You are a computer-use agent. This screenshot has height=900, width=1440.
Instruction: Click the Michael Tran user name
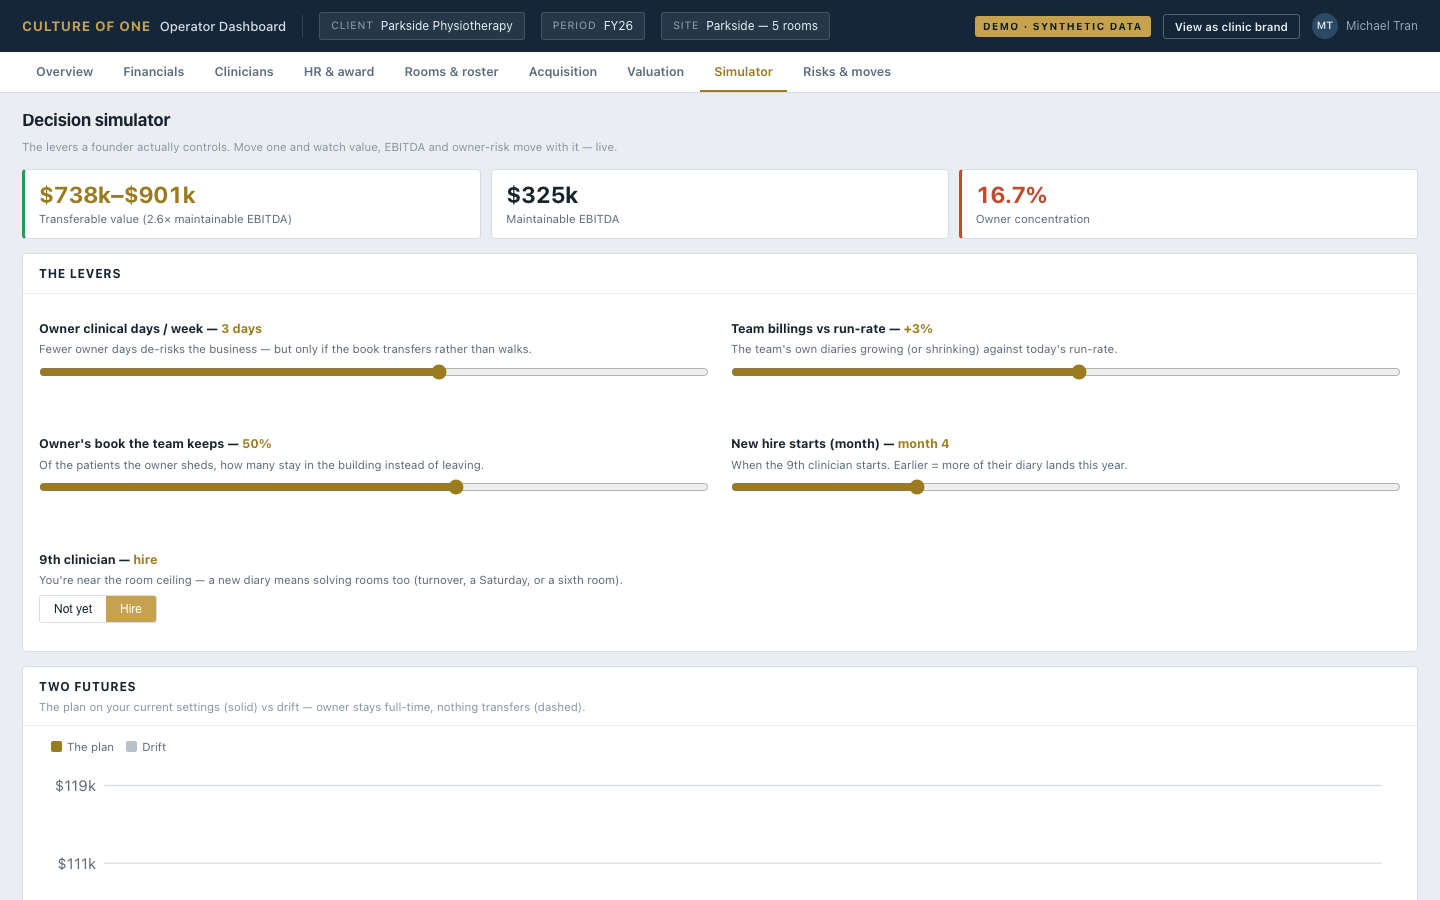(x=1381, y=26)
